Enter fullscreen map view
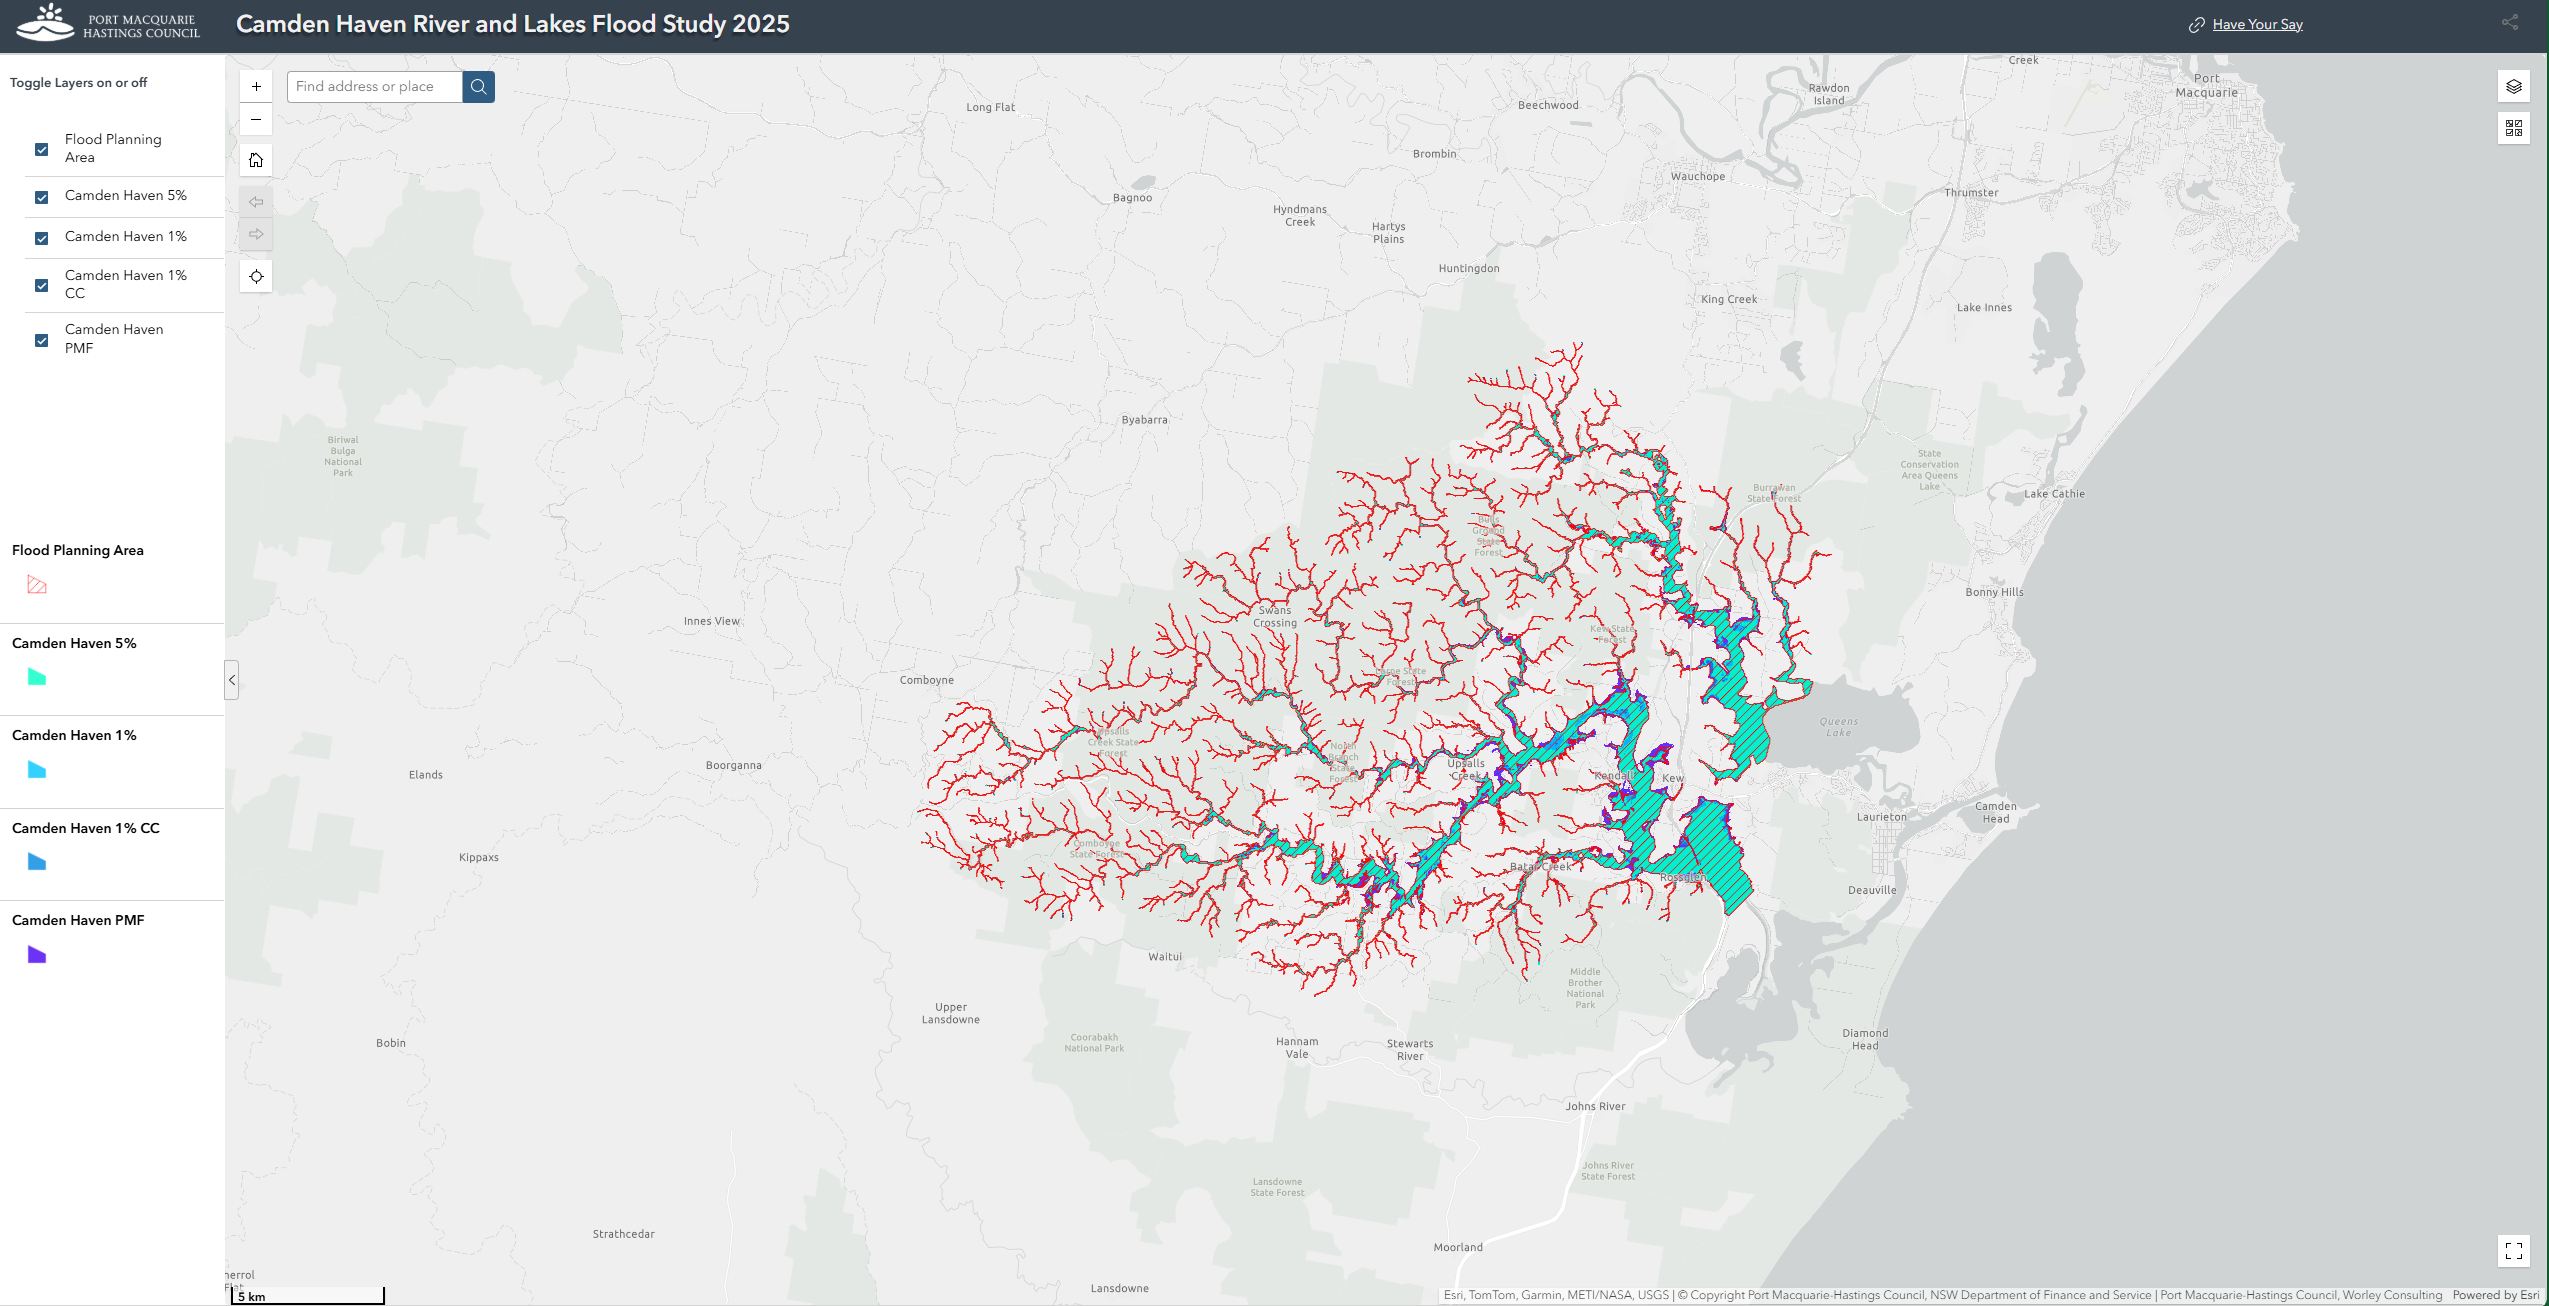This screenshot has width=2549, height=1306. pyautogui.click(x=2513, y=1250)
